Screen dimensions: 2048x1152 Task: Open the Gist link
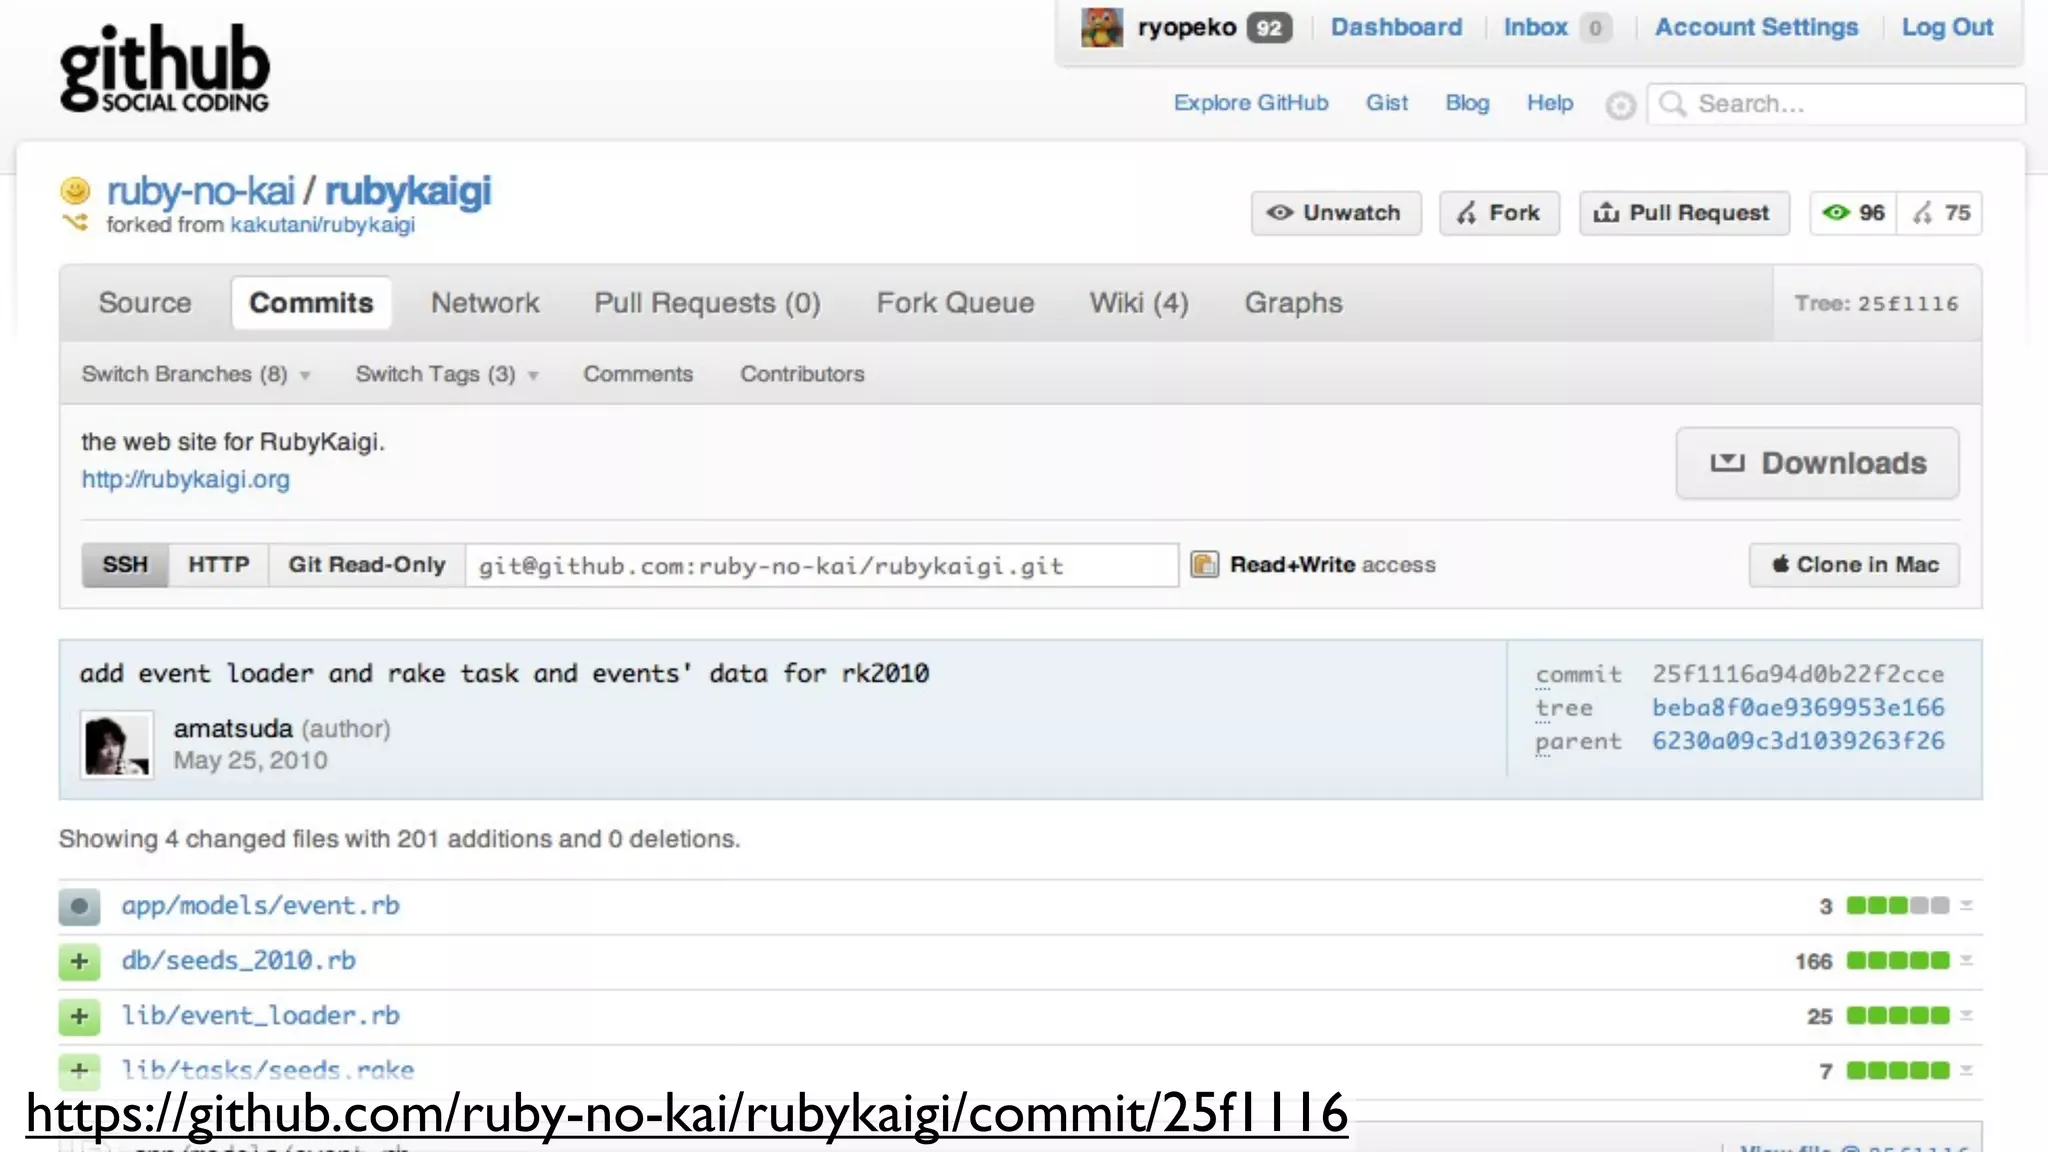(x=1387, y=103)
